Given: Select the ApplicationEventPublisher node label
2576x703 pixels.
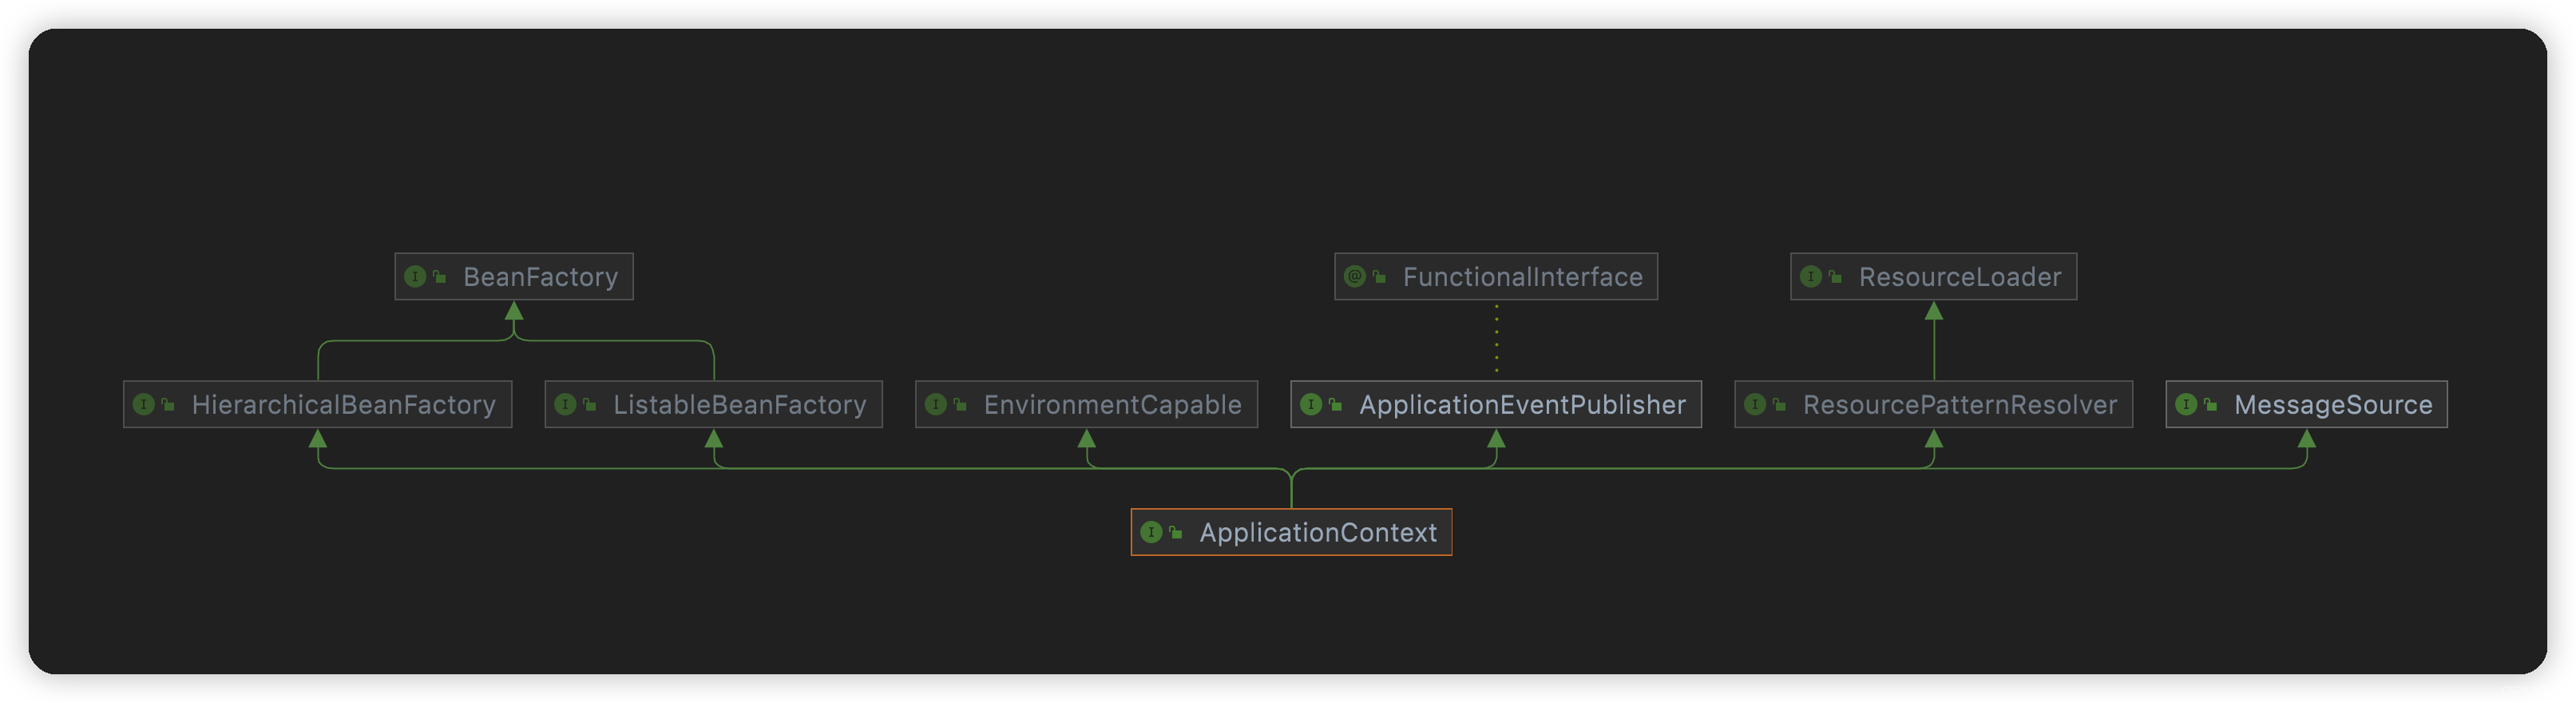Looking at the screenshot, I should tap(1522, 405).
